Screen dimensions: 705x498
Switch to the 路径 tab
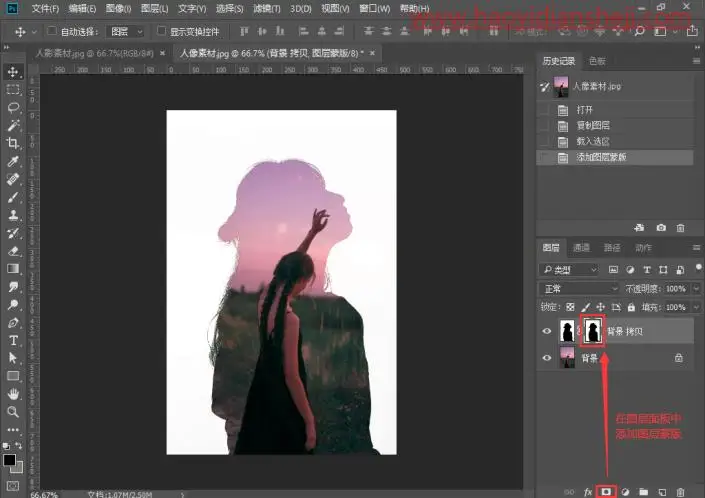pyautogui.click(x=612, y=248)
